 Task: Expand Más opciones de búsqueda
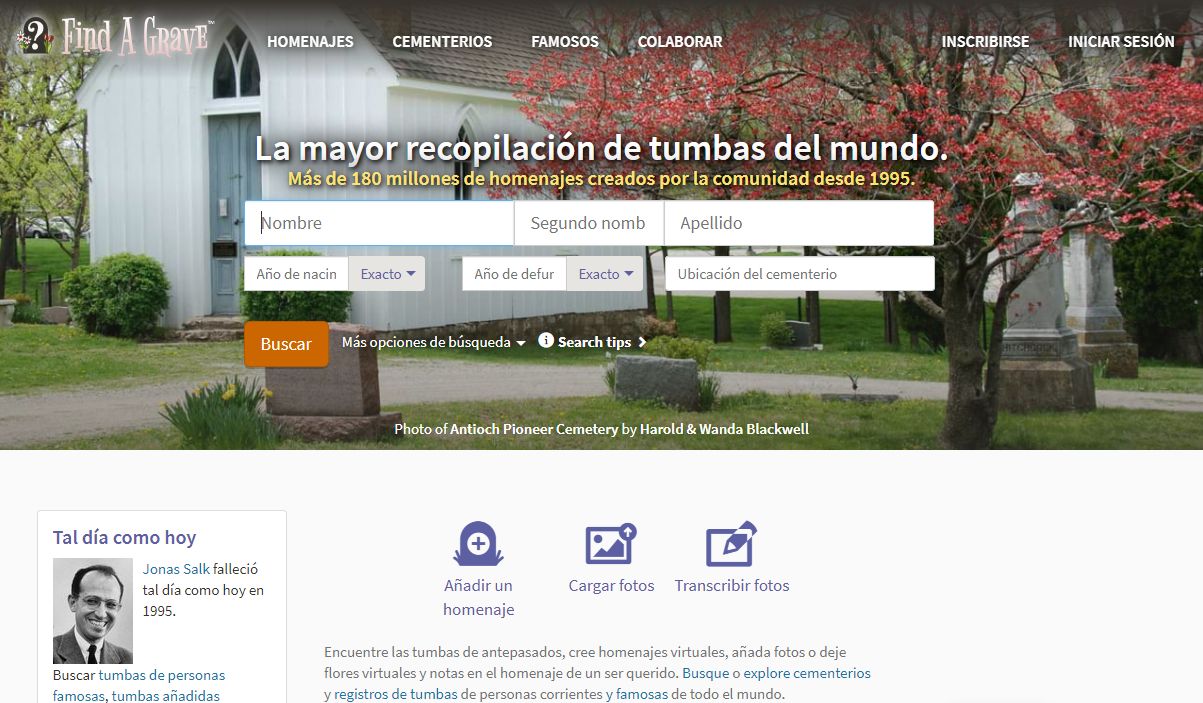[x=433, y=342]
